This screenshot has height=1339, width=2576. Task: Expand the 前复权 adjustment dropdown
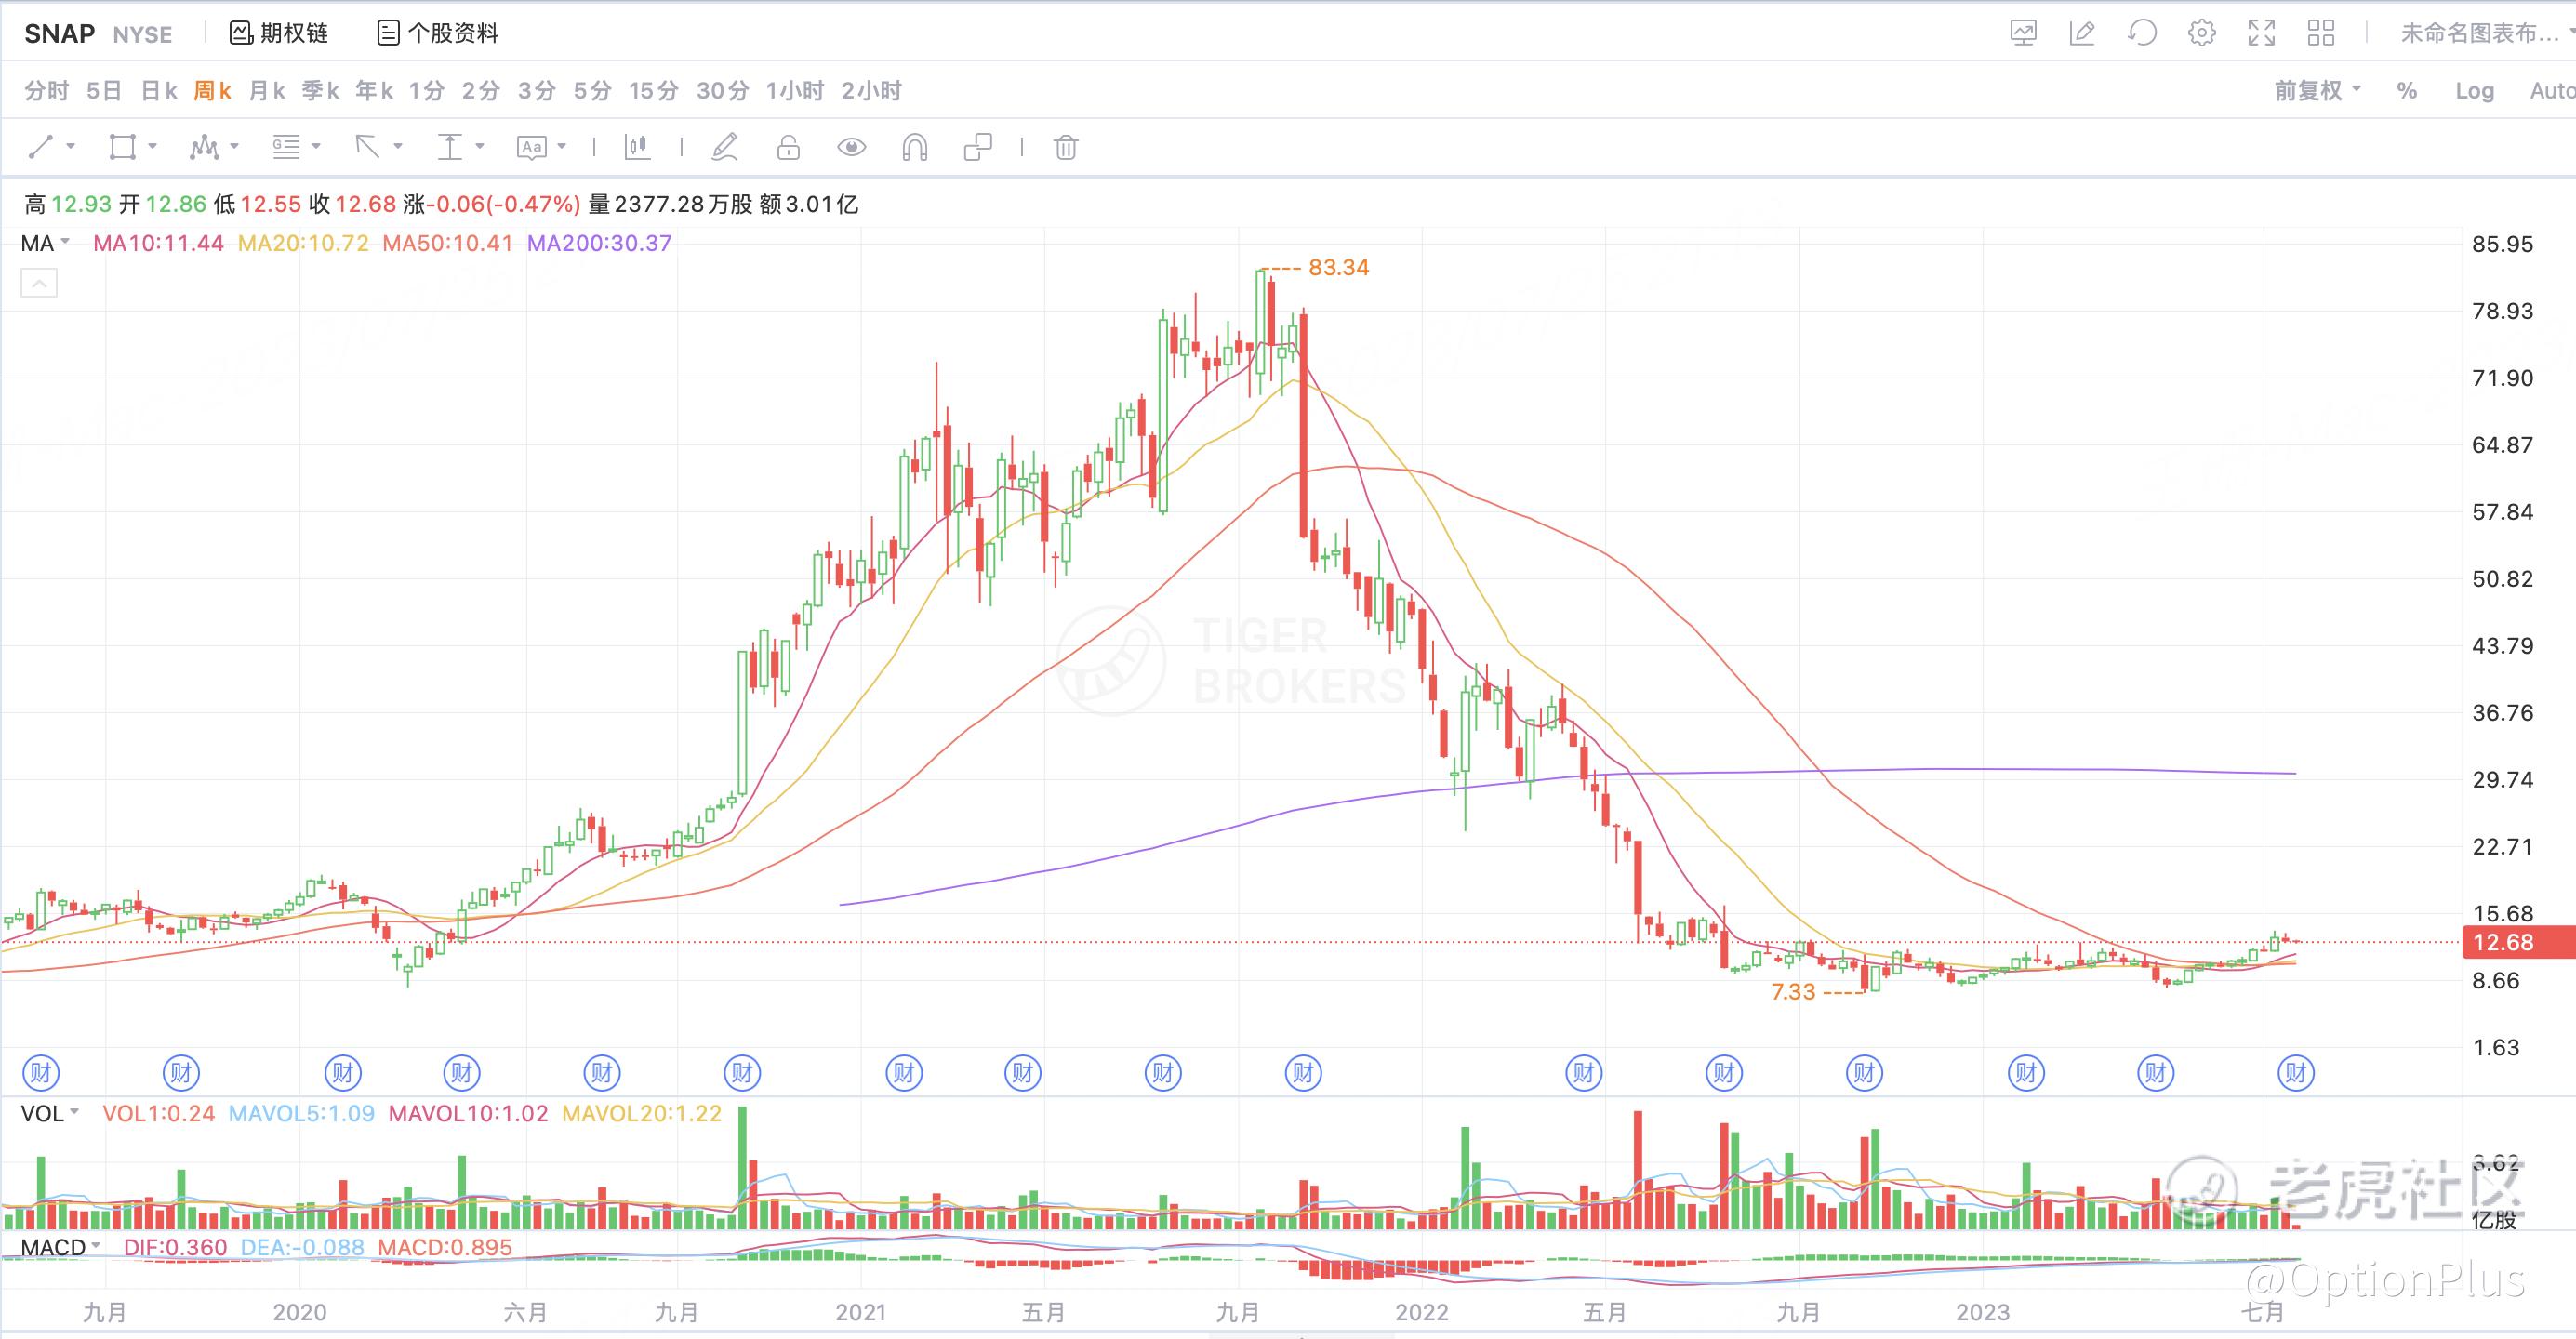(2317, 91)
